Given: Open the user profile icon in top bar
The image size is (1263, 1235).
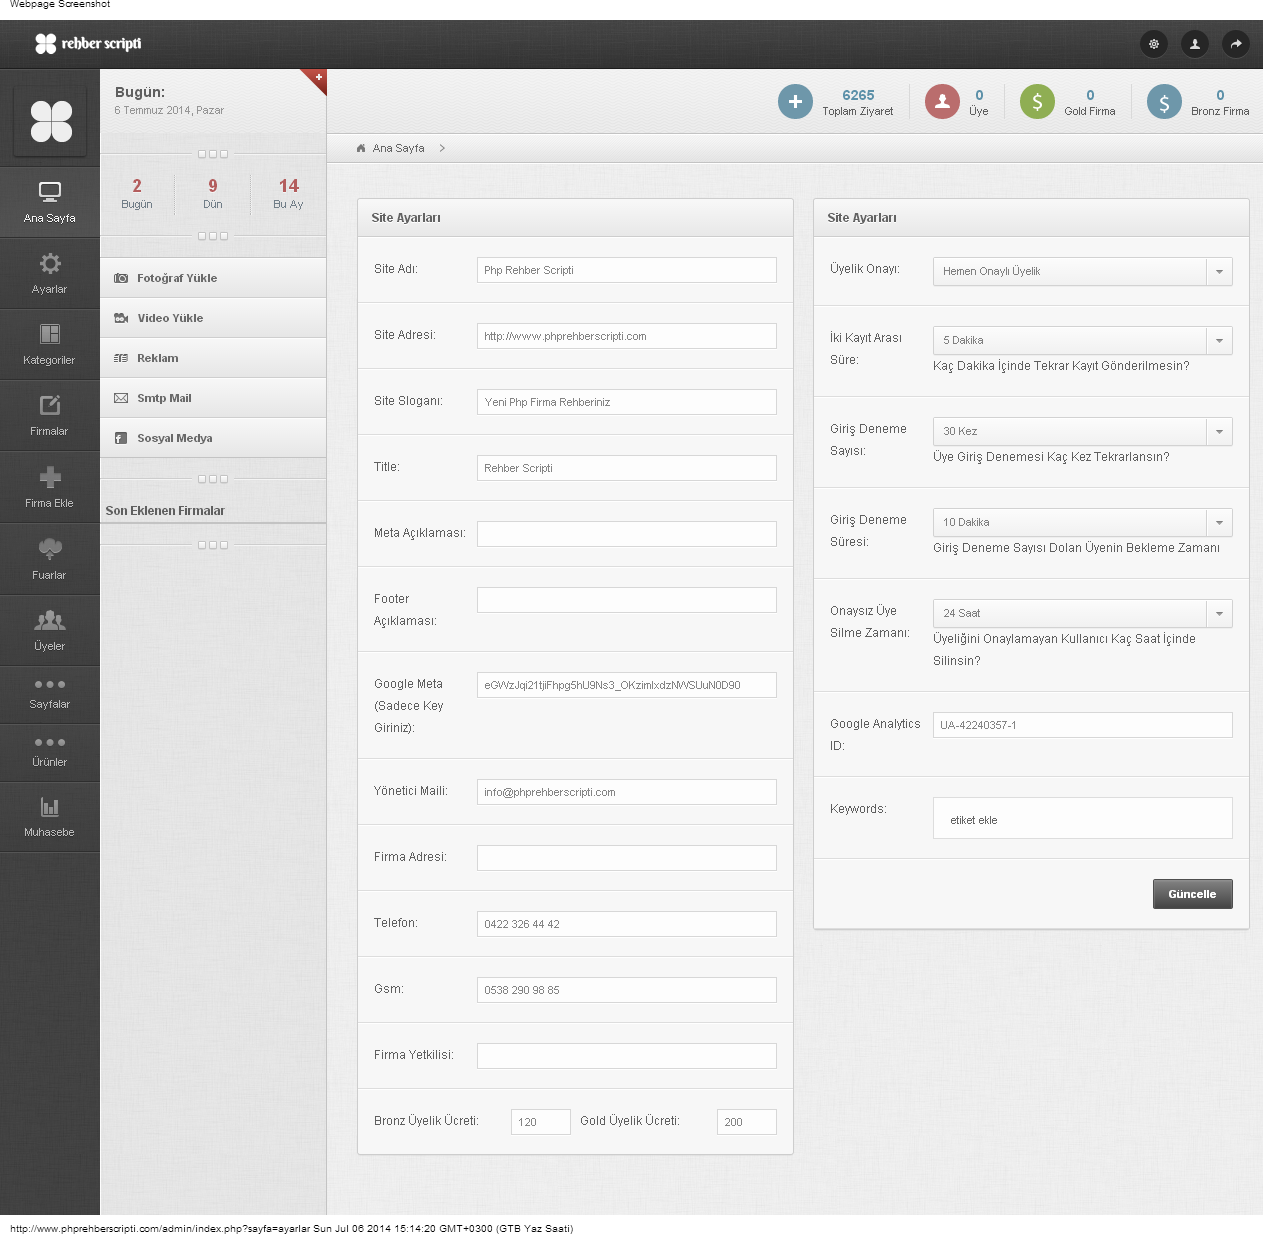Looking at the screenshot, I should click(x=1195, y=44).
